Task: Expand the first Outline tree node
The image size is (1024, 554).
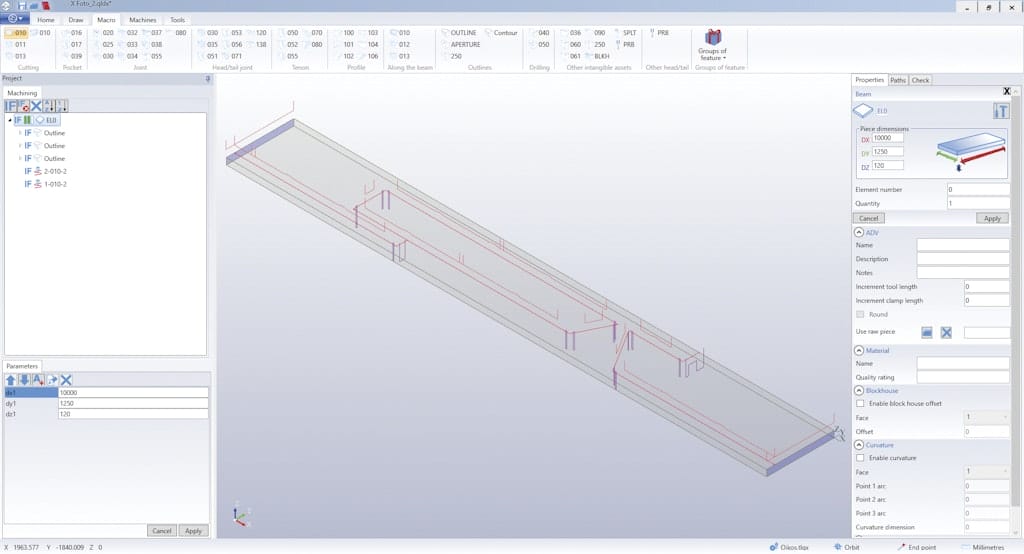Action: pos(20,133)
